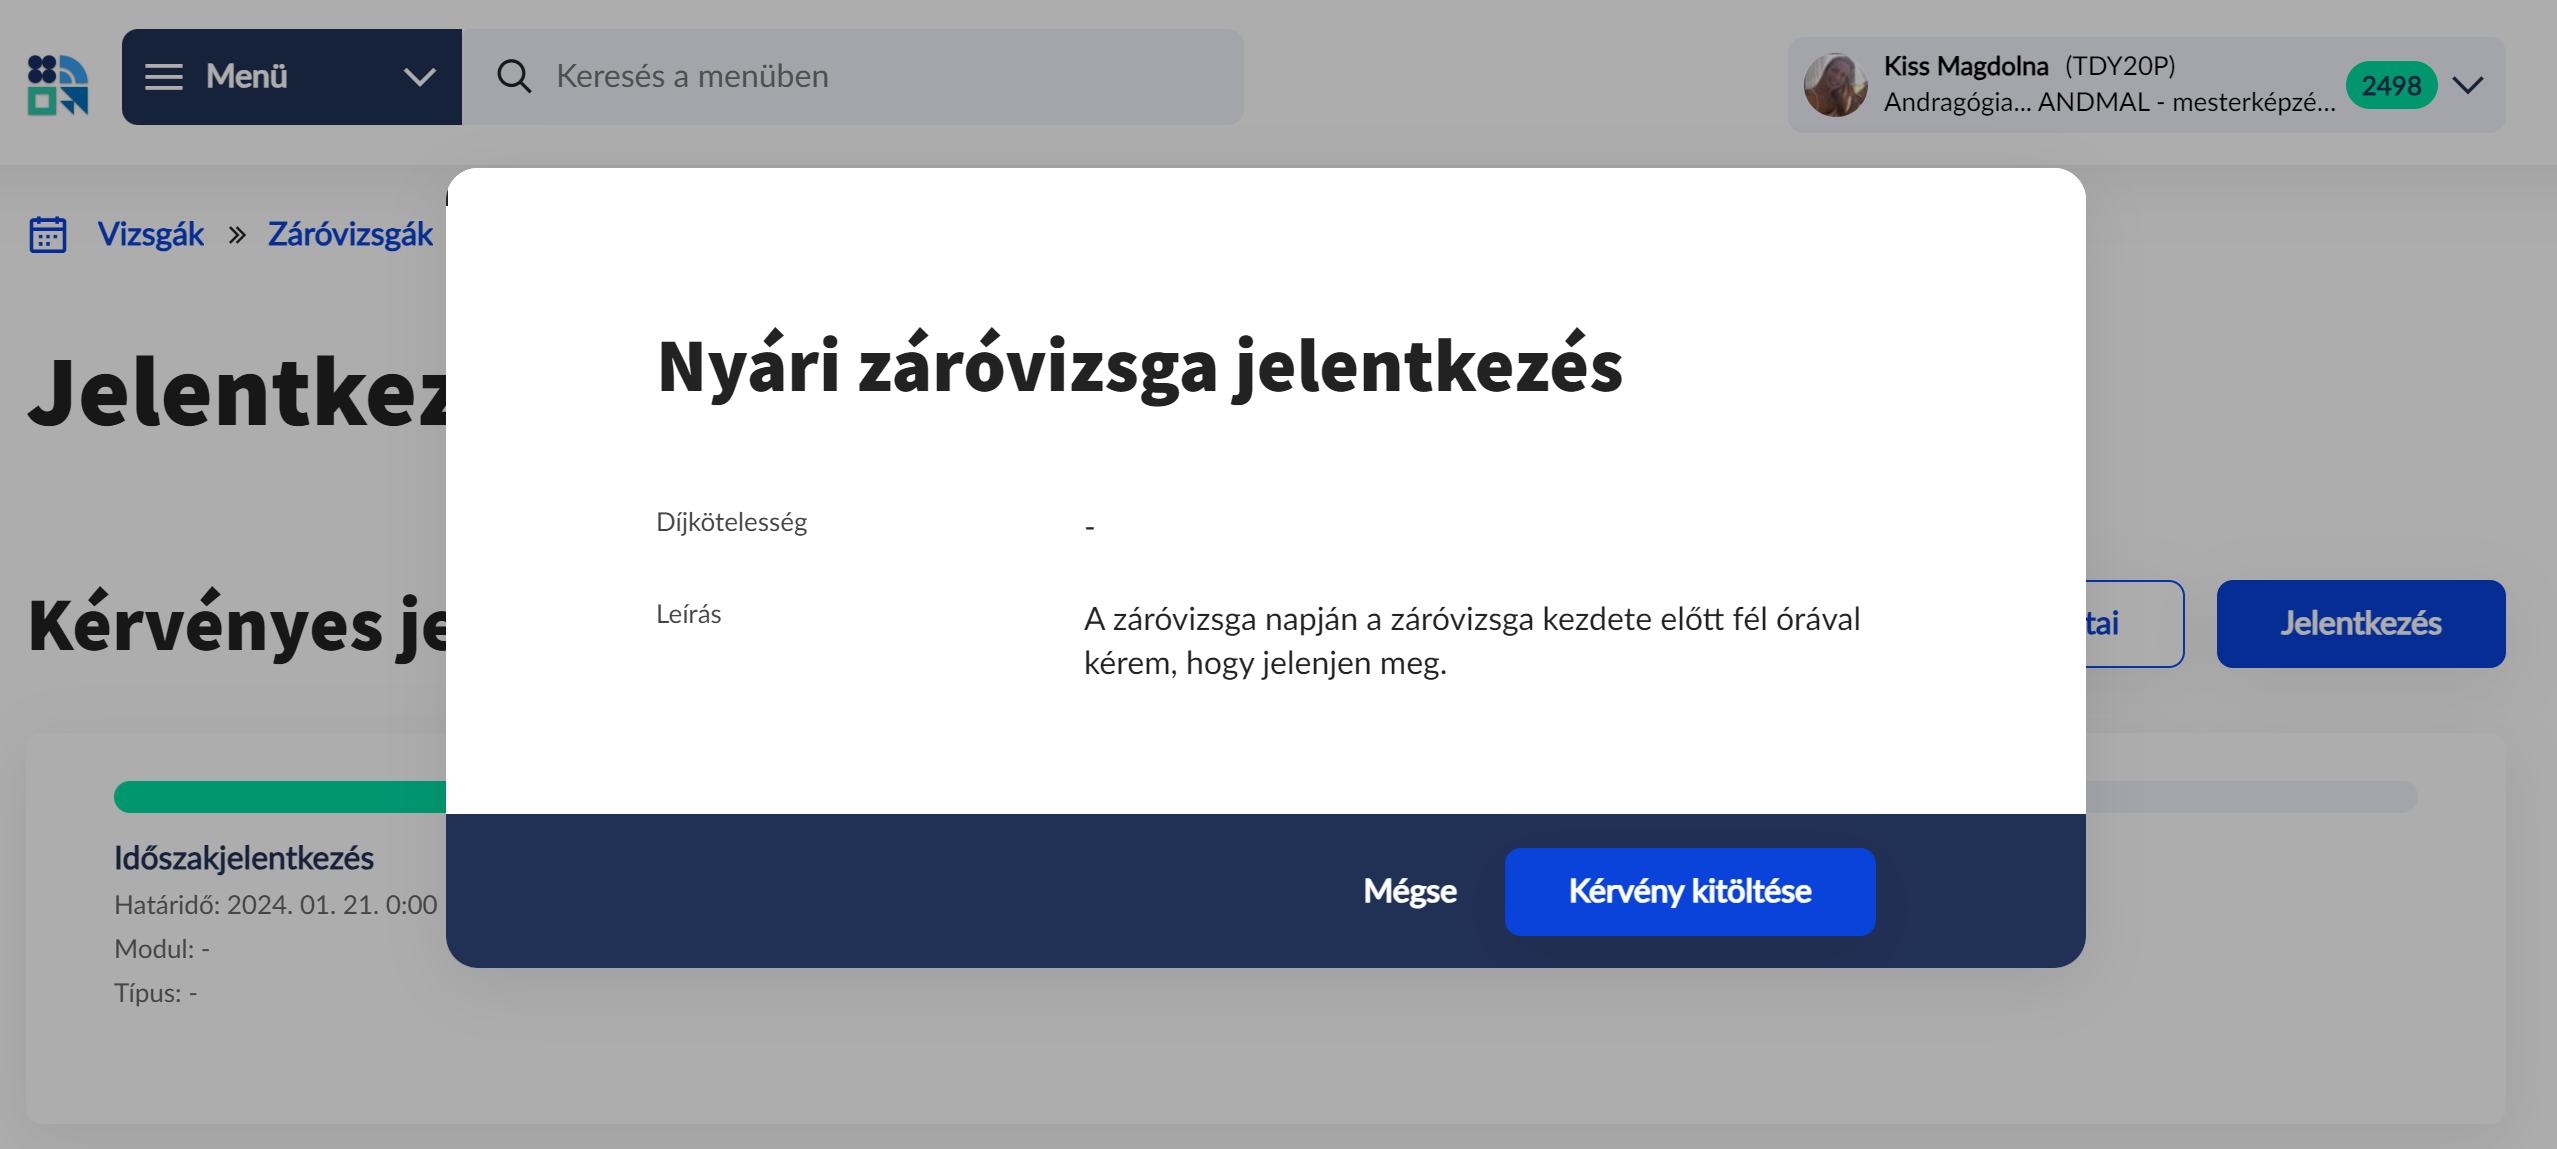Image resolution: width=2557 pixels, height=1149 pixels.
Task: Click the breadcrumb double-arrow separator
Action: (x=237, y=235)
